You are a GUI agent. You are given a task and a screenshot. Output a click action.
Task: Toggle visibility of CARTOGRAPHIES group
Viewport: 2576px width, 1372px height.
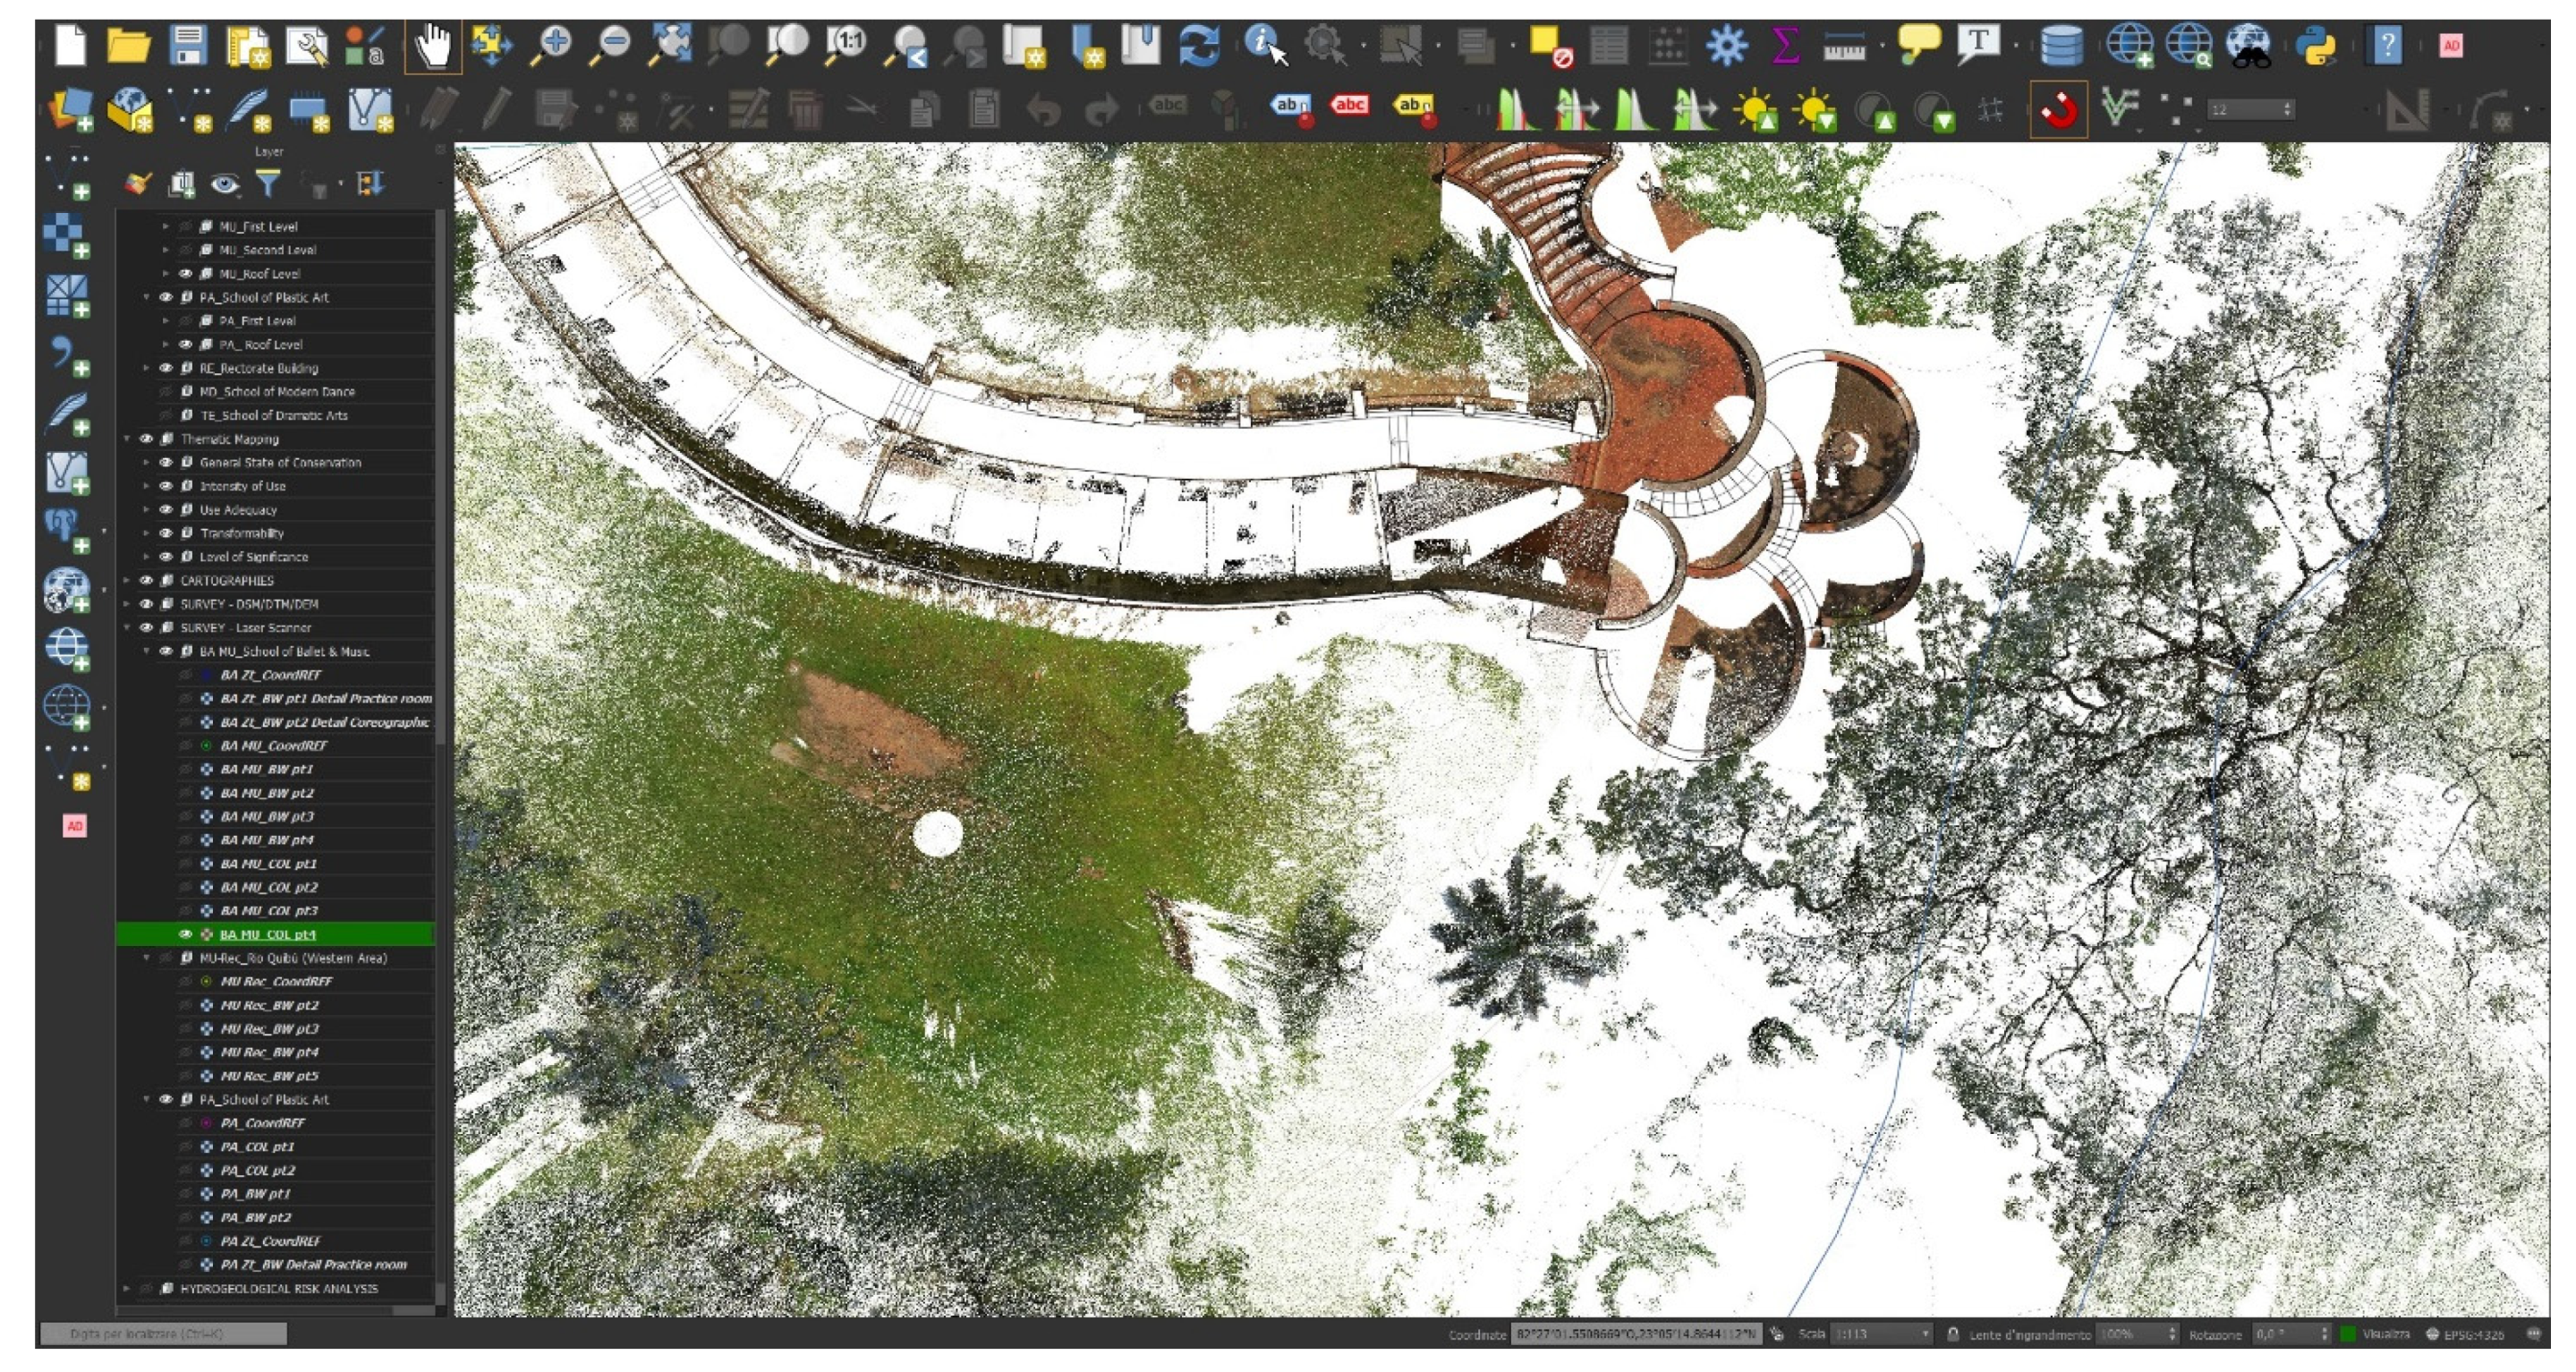point(146,581)
